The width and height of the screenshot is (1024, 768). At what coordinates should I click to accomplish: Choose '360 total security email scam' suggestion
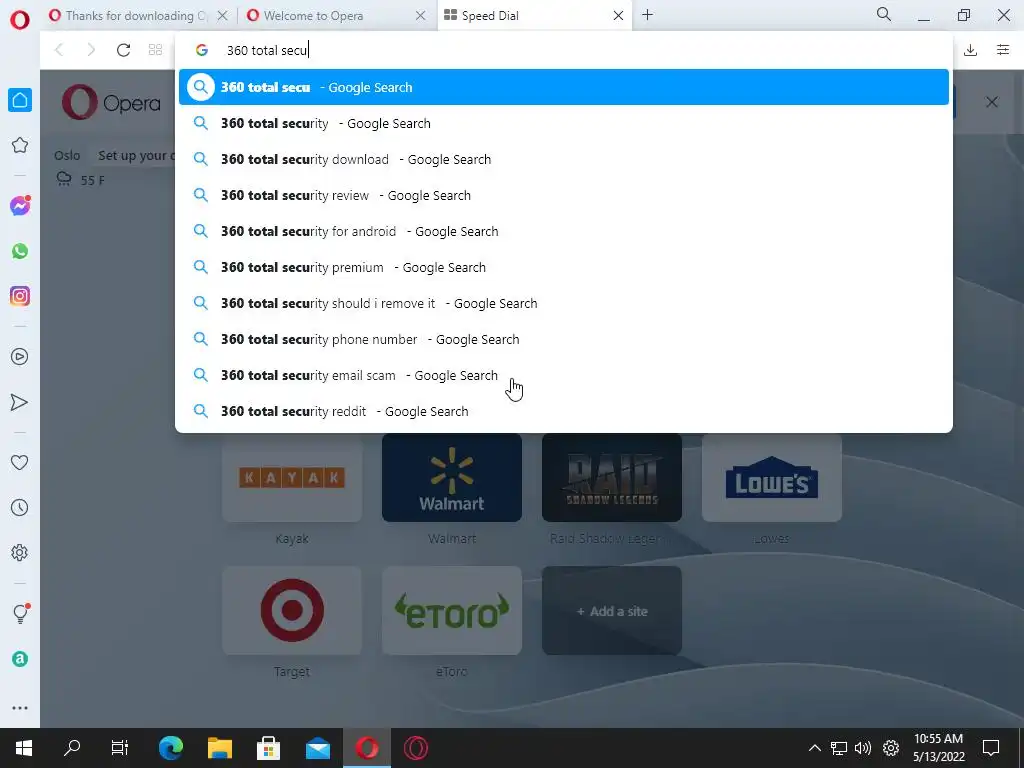tap(564, 375)
